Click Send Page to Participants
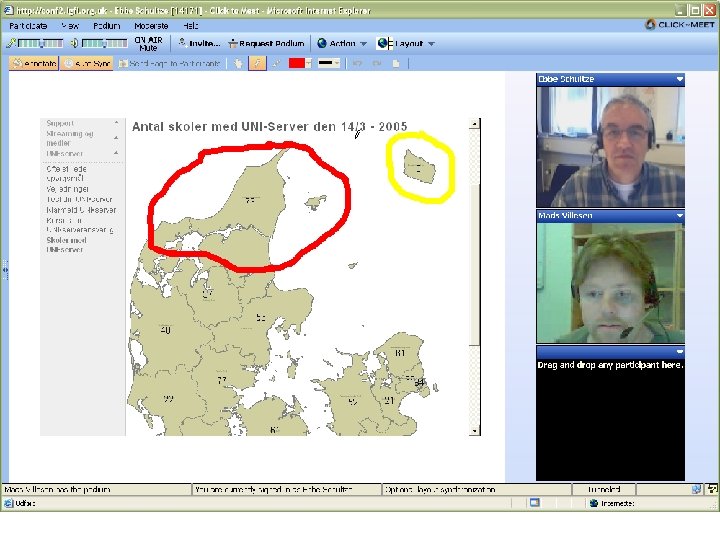The height and width of the screenshot is (540, 720). 169,63
